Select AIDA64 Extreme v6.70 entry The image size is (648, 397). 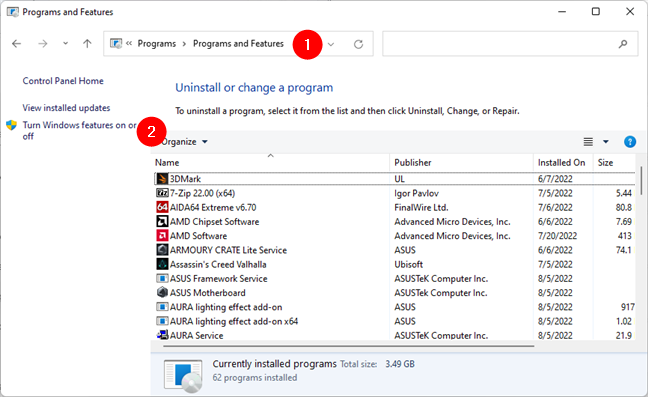(395, 207)
